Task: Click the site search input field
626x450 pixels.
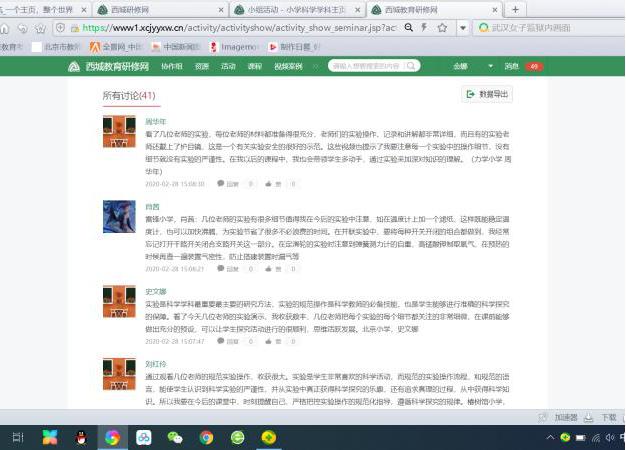Action: click(367, 66)
